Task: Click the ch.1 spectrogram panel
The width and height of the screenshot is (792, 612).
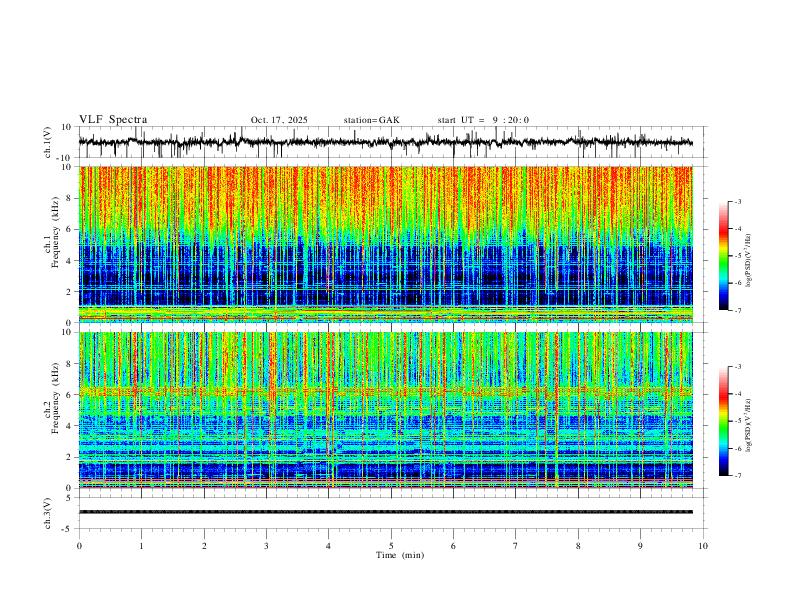Action: click(385, 244)
